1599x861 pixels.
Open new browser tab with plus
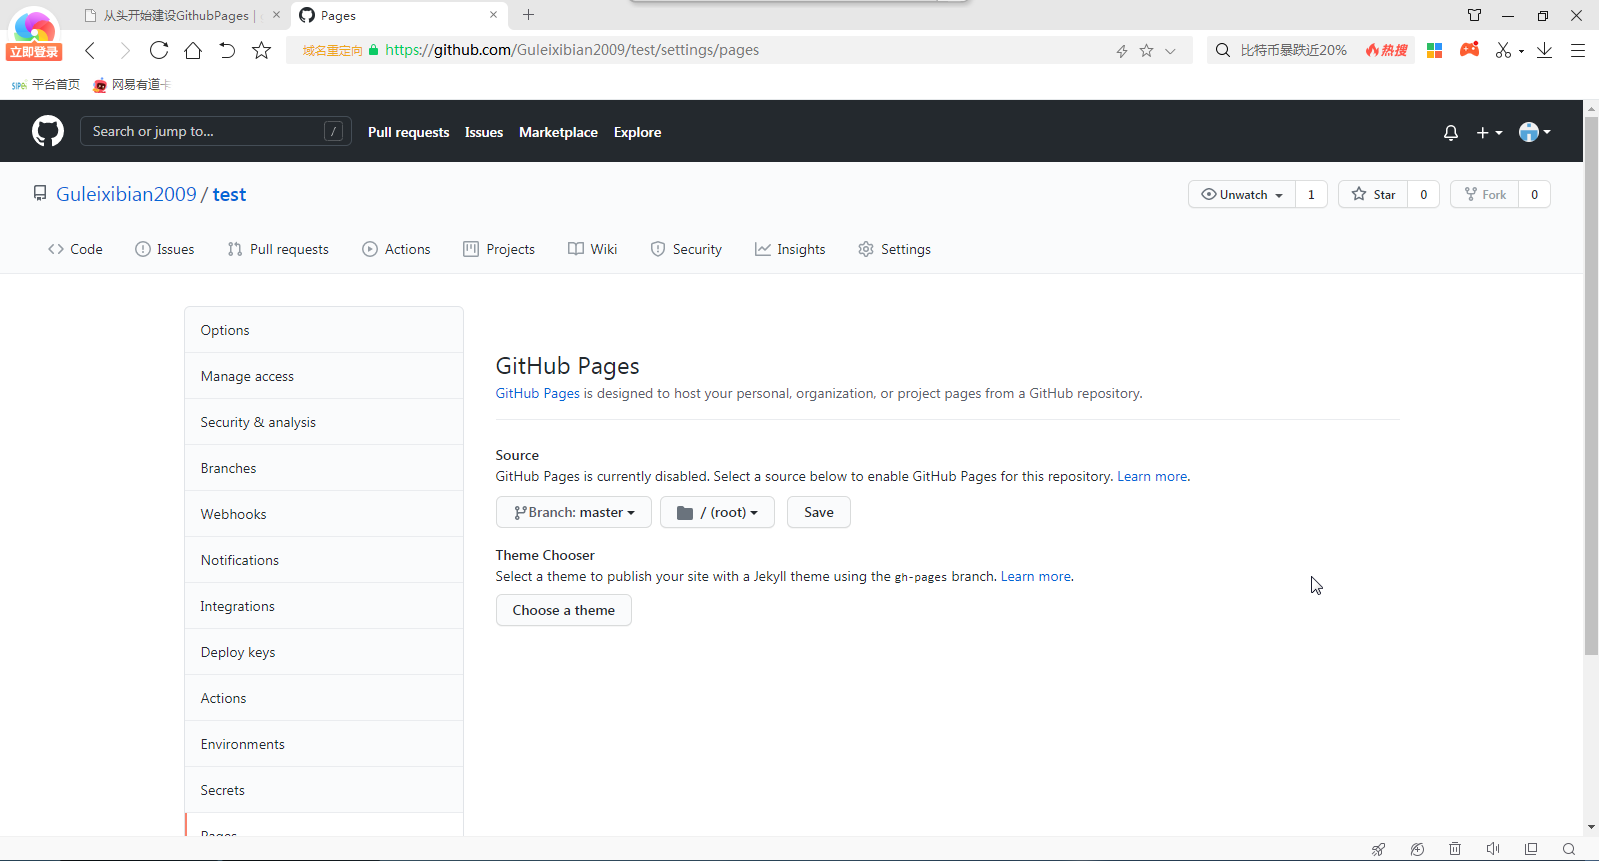(529, 15)
